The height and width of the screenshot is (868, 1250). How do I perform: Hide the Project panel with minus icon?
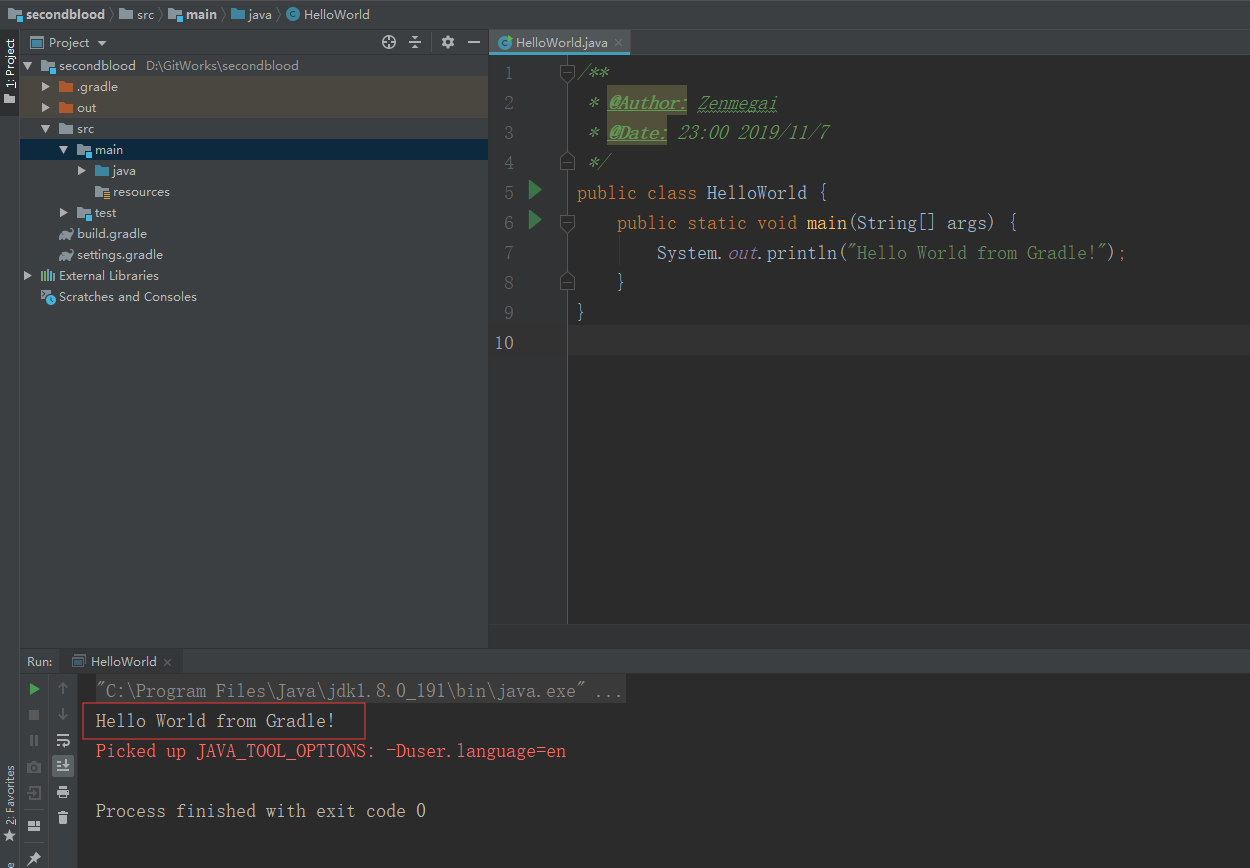point(473,42)
